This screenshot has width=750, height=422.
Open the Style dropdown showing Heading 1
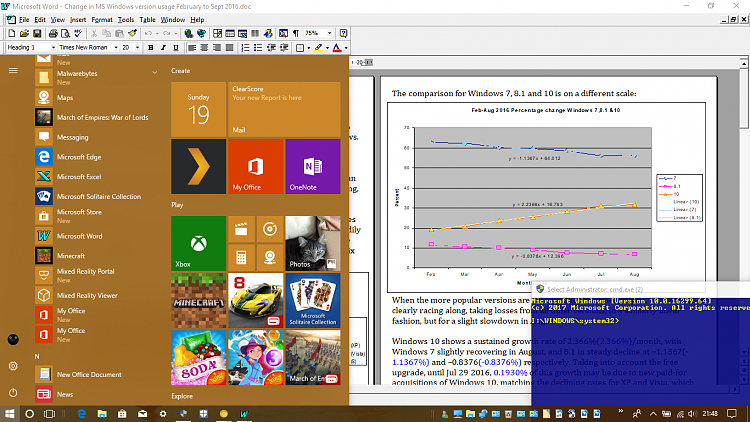[53, 47]
